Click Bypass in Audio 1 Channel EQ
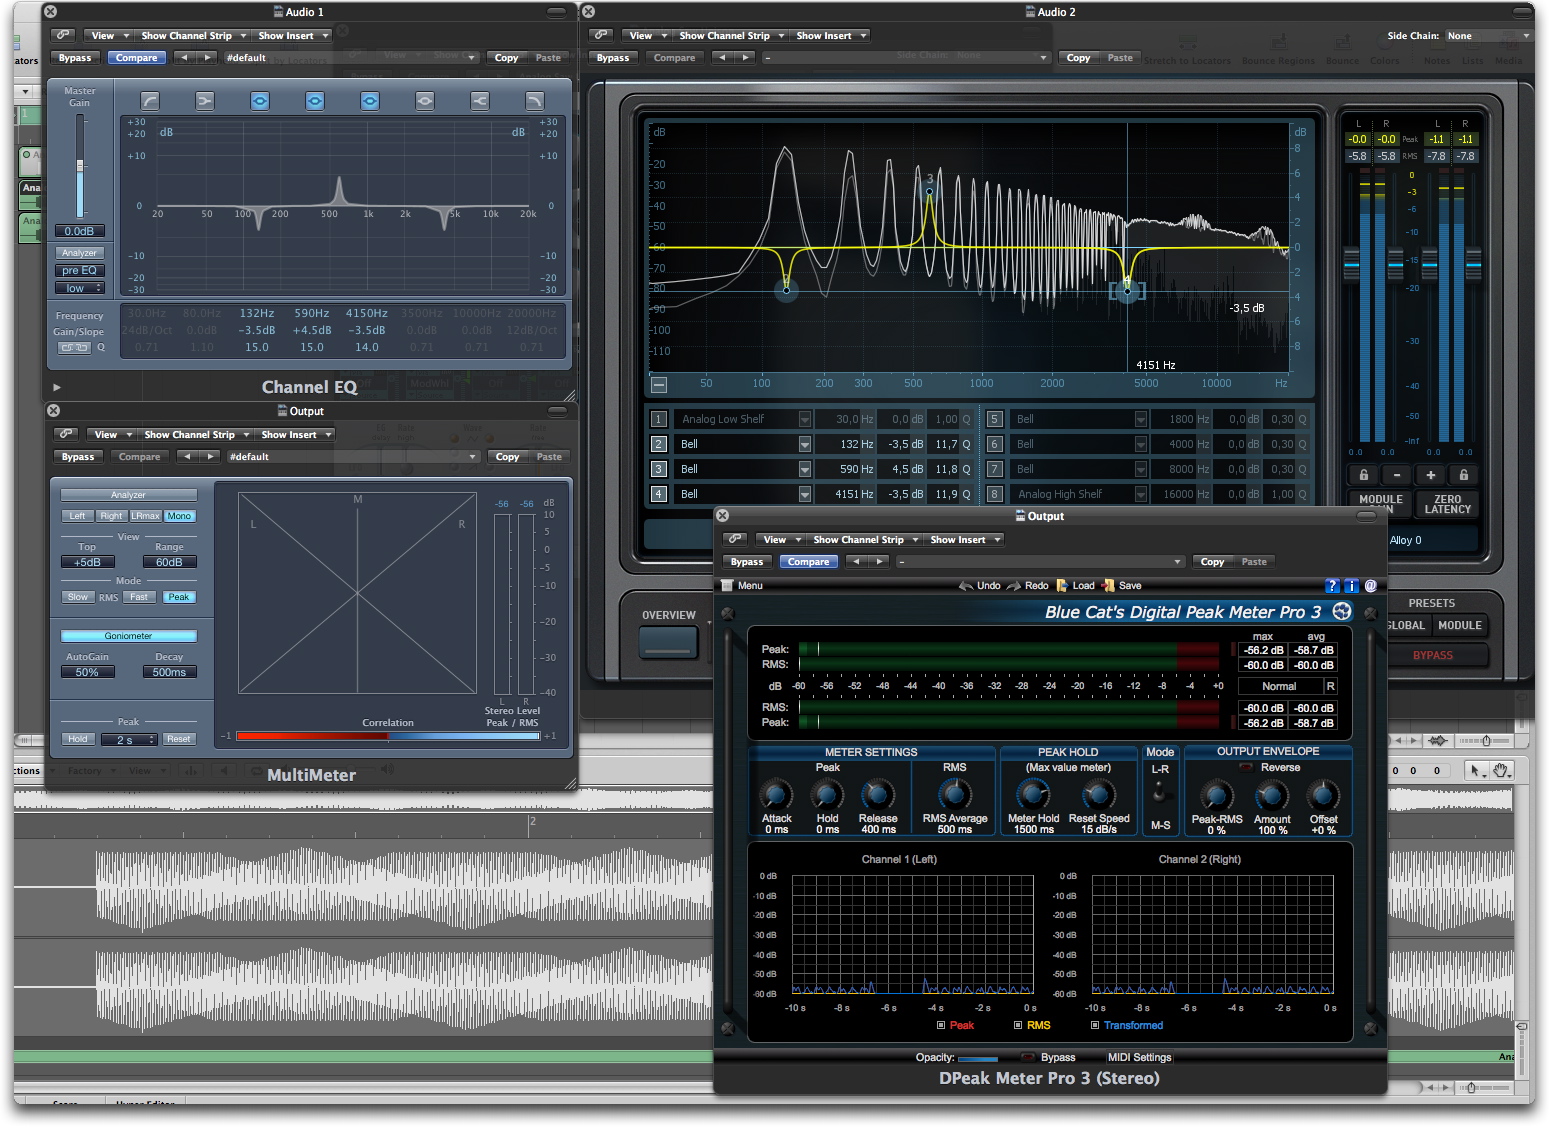Image resolution: width=1549 pixels, height=1127 pixels. coord(75,57)
